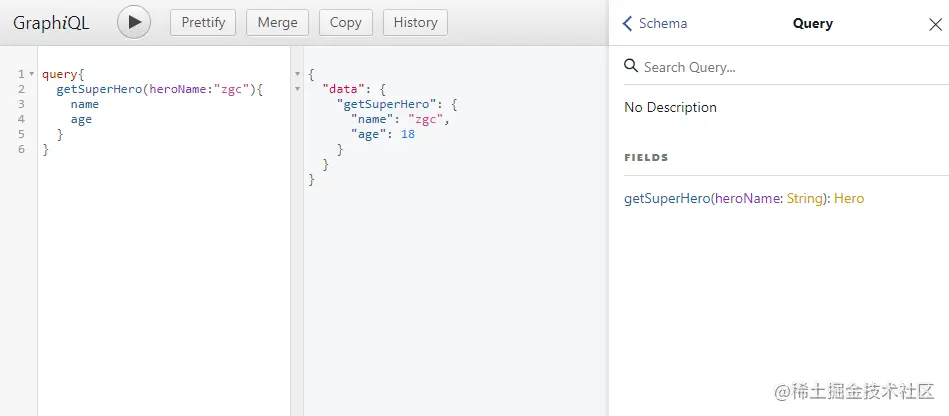Image resolution: width=949 pixels, height=416 pixels.
Task: Open the getSuperHero field documentation
Action: coord(665,199)
